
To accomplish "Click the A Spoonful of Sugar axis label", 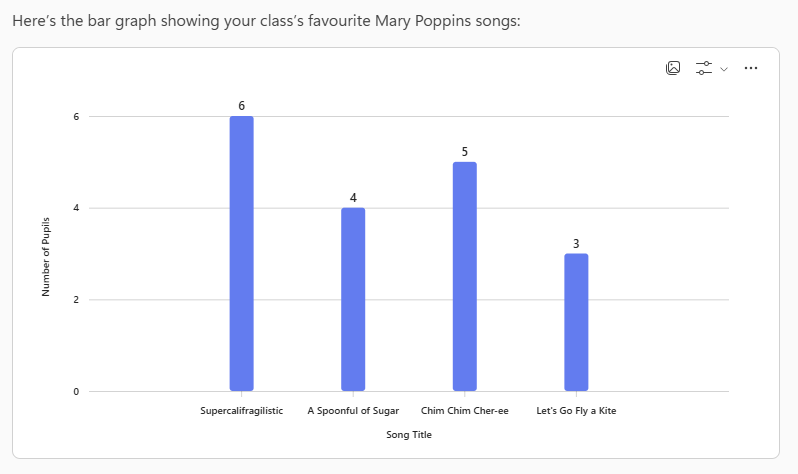I will coord(353,410).
